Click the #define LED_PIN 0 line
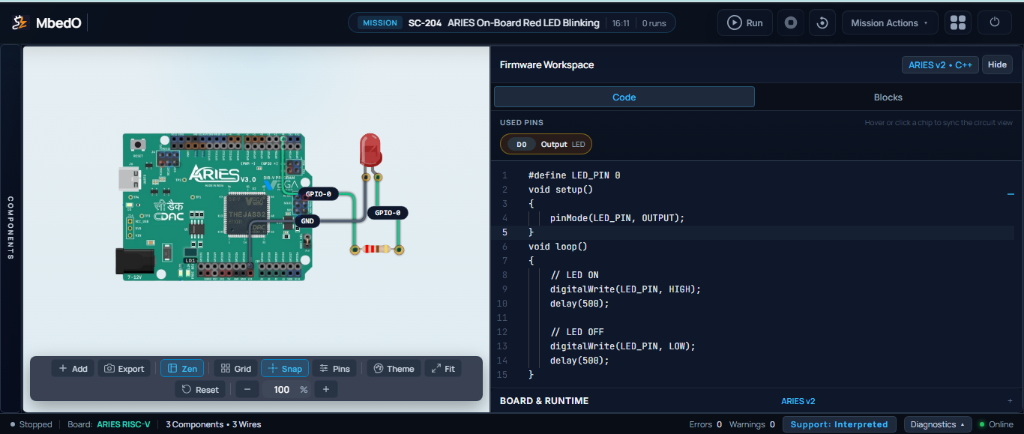The height and width of the screenshot is (434, 1024). 574,176
